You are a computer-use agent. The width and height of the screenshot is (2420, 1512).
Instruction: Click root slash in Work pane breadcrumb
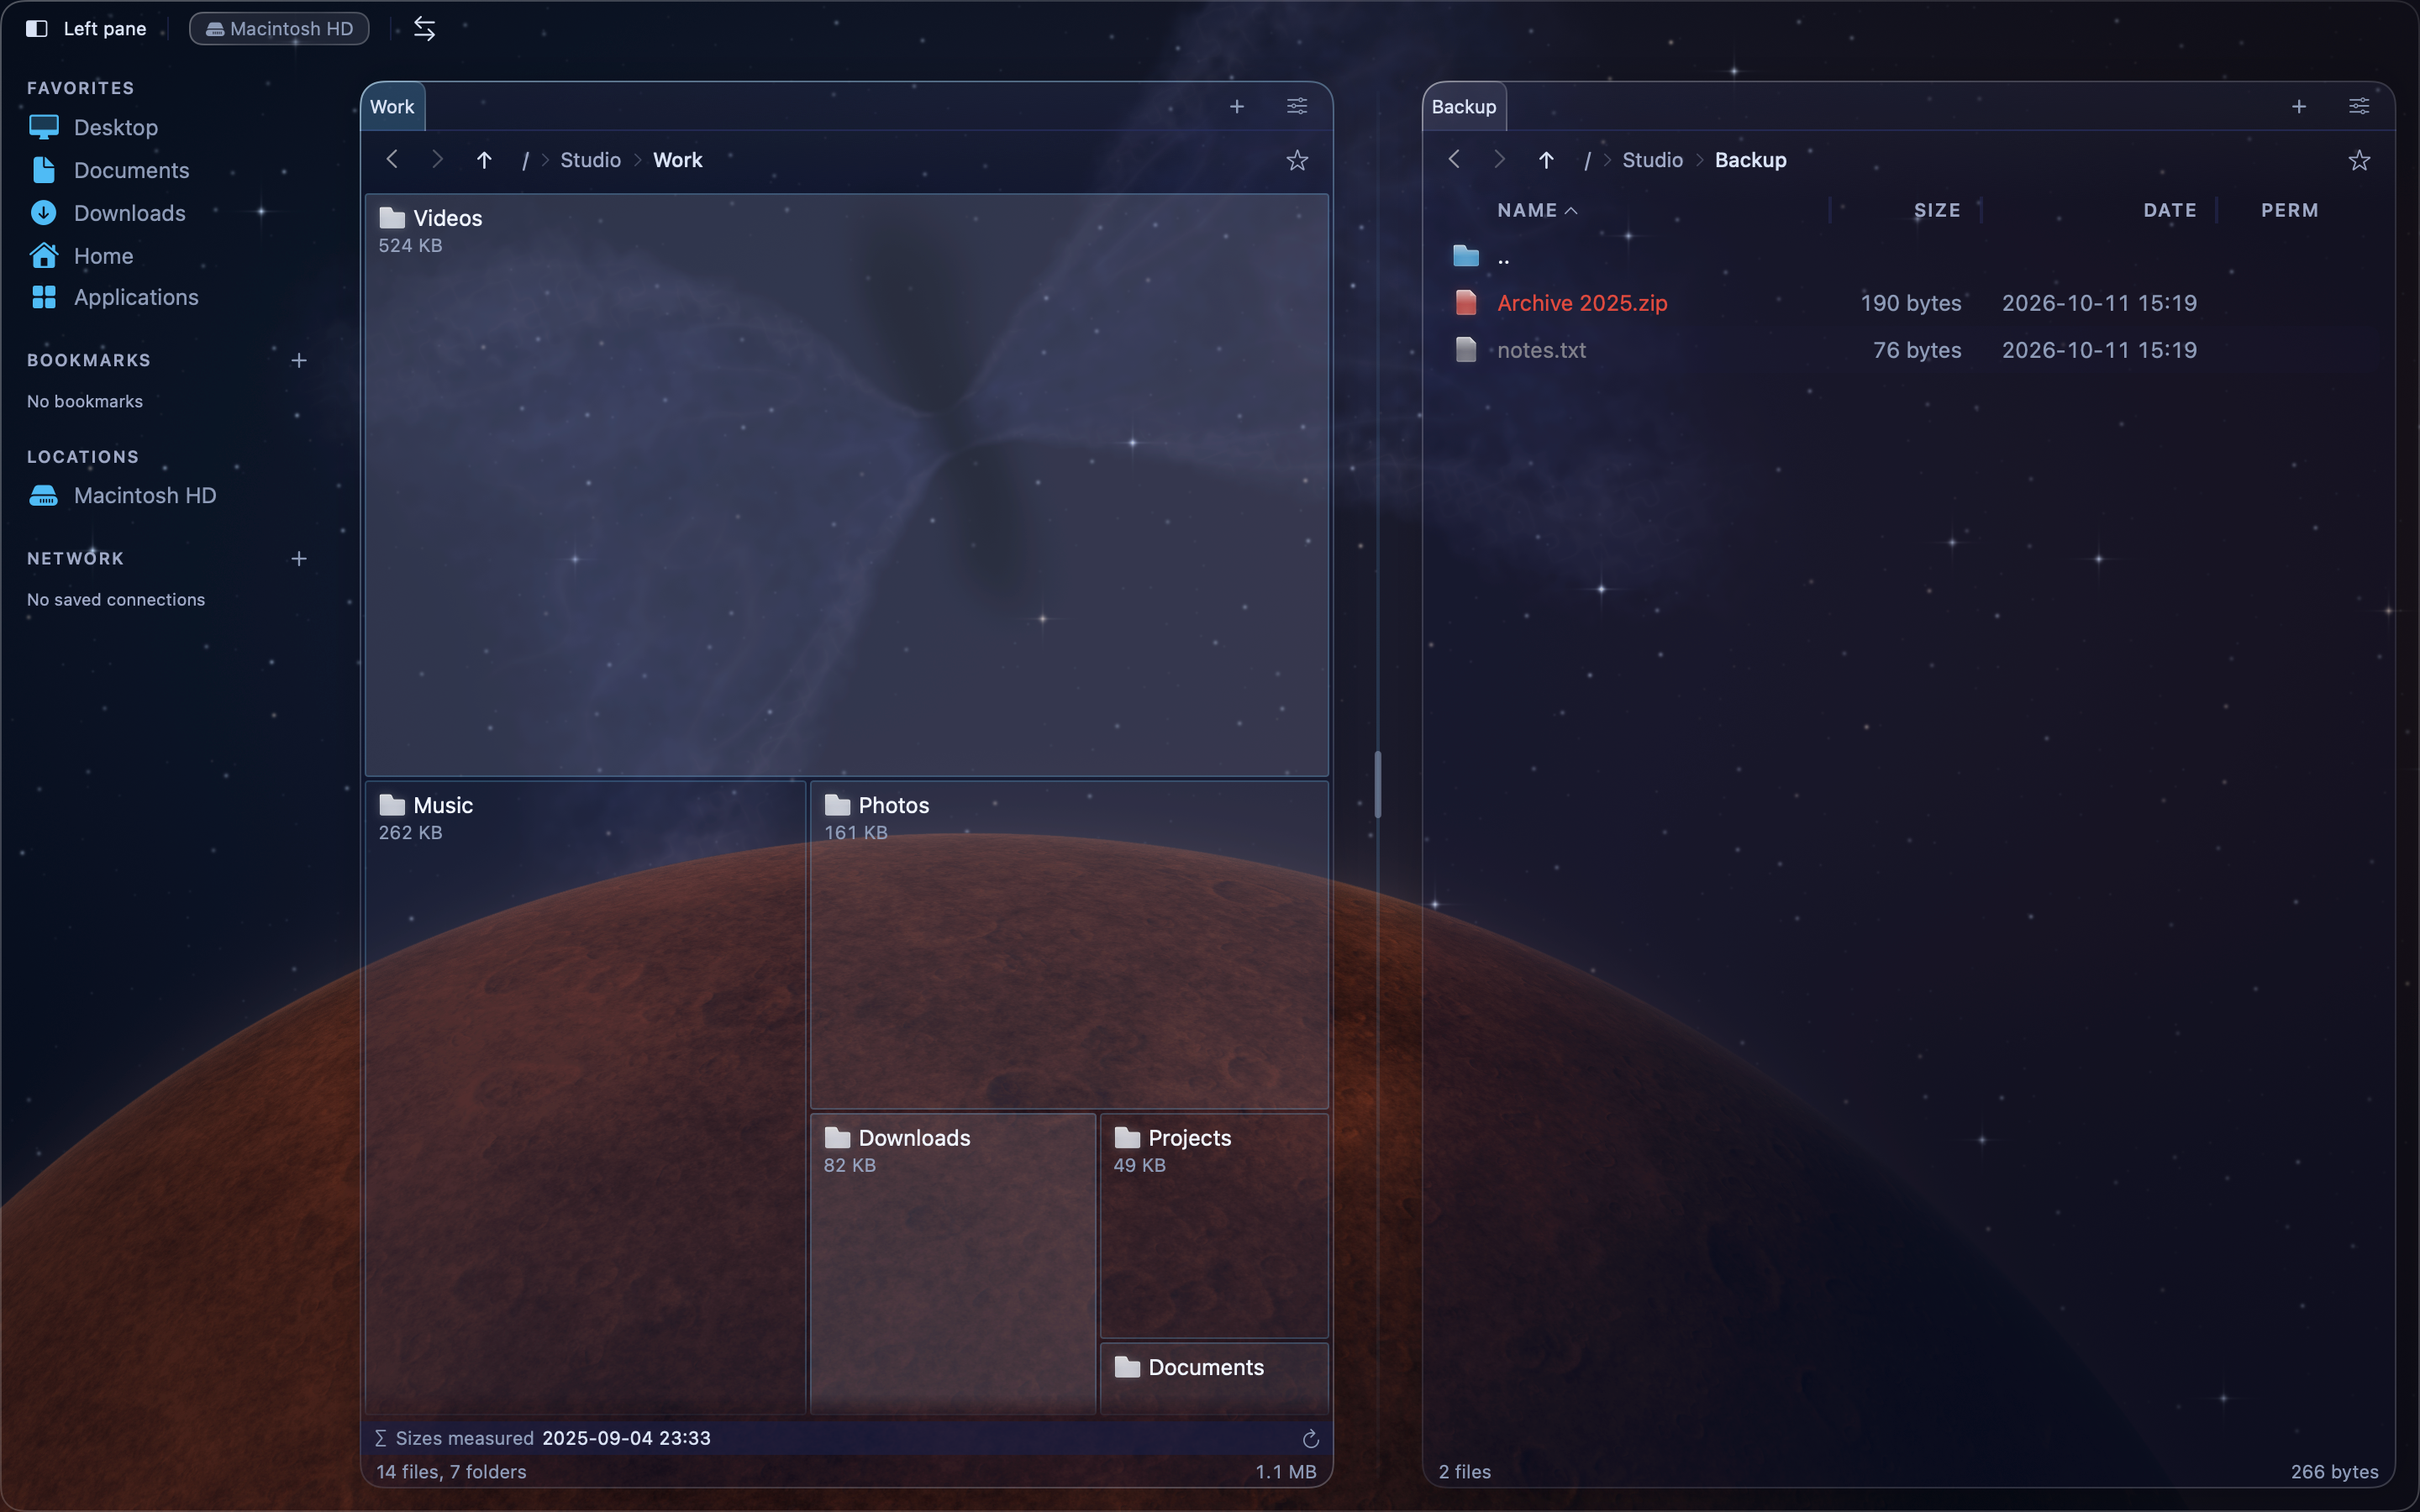[x=525, y=160]
